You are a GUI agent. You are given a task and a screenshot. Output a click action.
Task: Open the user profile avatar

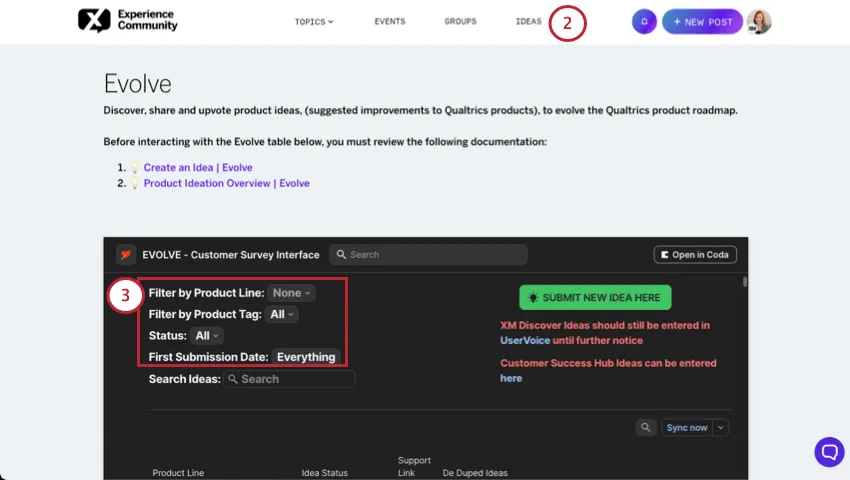tap(759, 22)
